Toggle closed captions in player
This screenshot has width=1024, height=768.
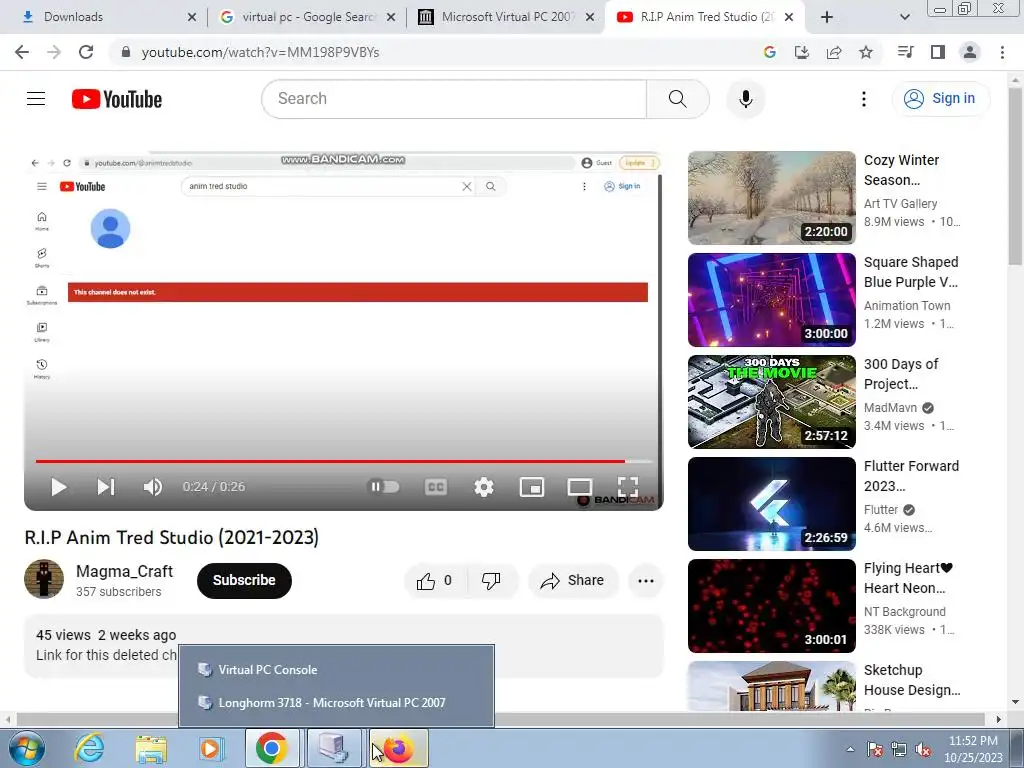[436, 487]
